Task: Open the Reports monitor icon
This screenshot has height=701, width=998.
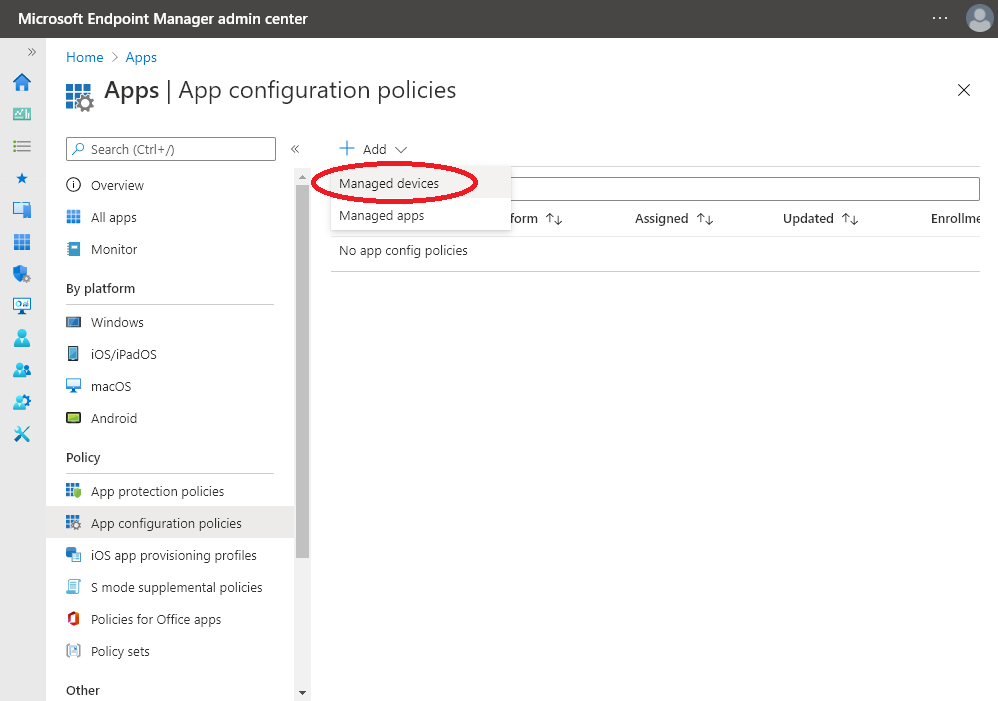Action: 22,306
